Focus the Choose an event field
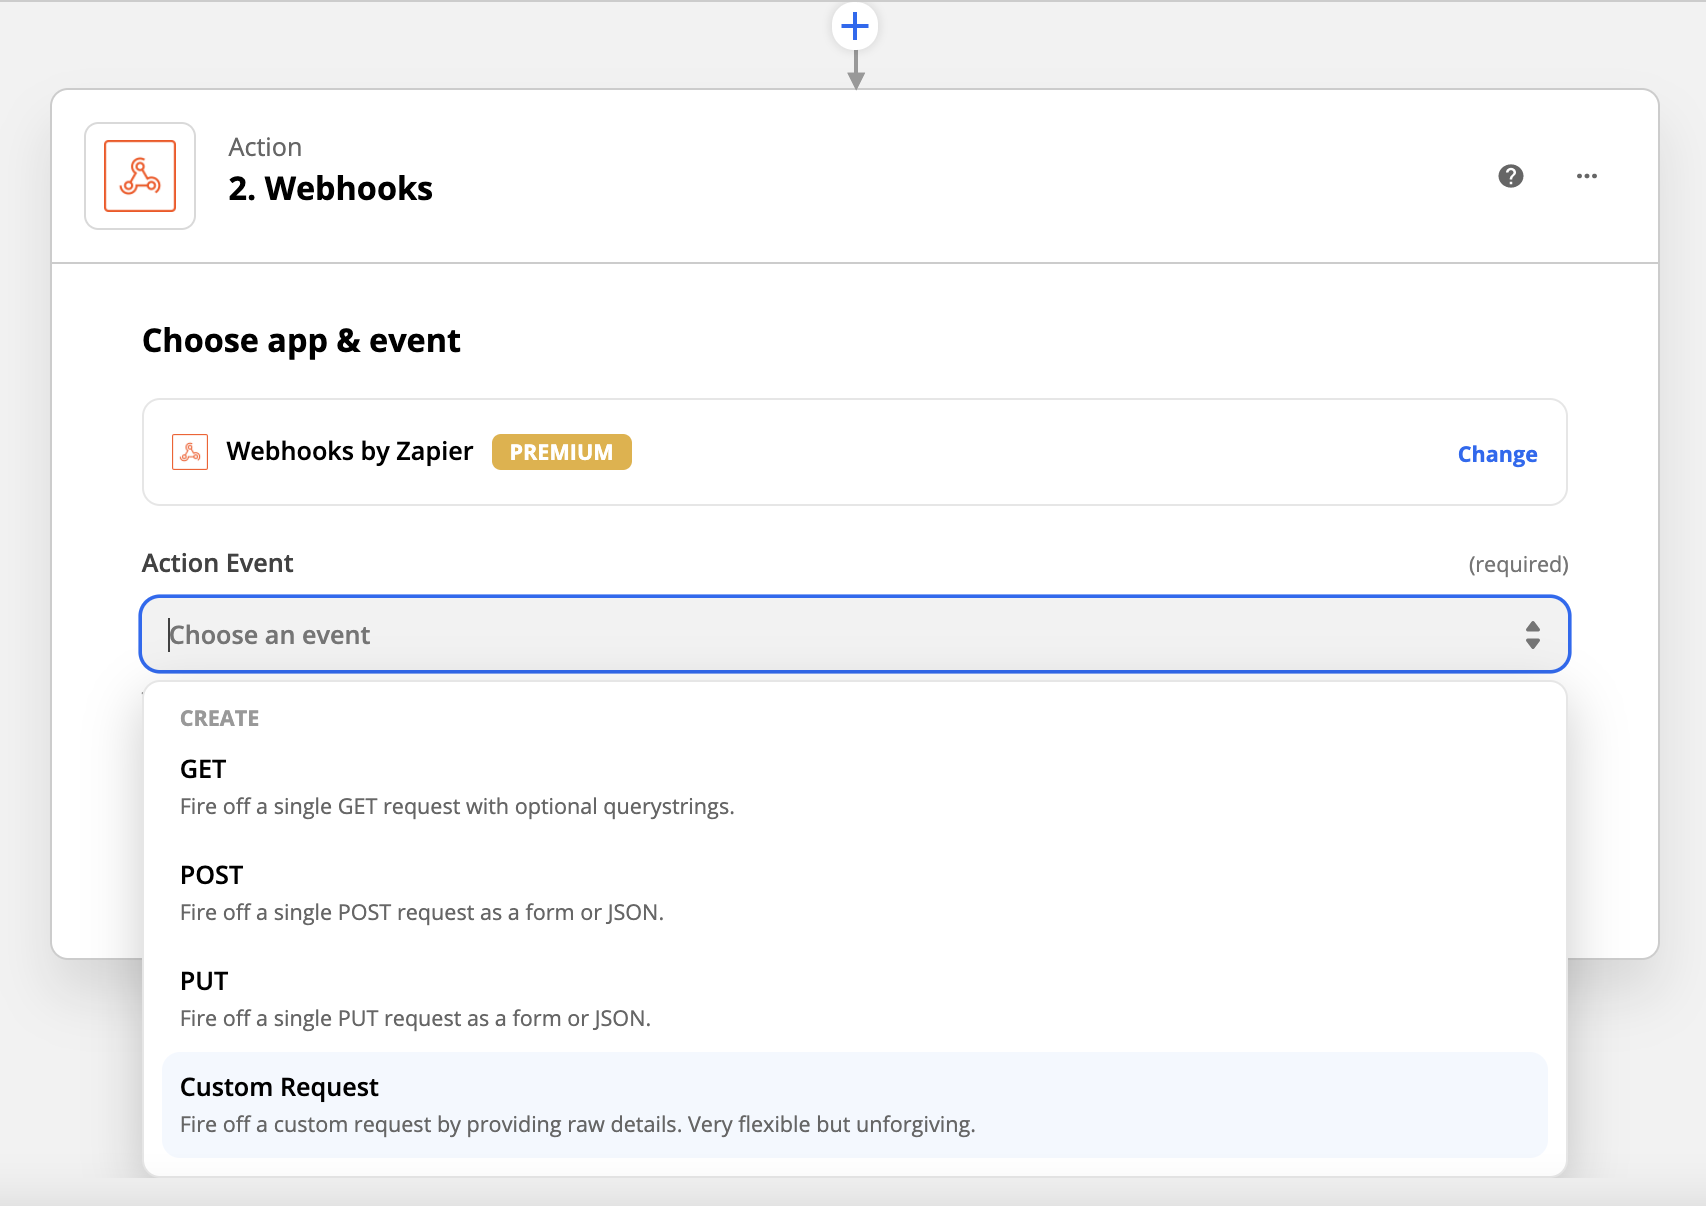The width and height of the screenshot is (1706, 1206). tap(855, 634)
